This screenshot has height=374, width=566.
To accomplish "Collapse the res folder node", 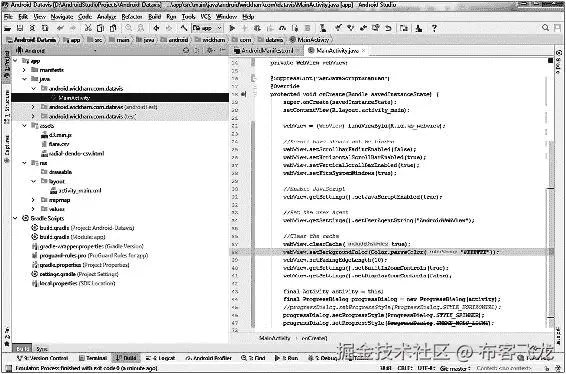I will coord(24,163).
